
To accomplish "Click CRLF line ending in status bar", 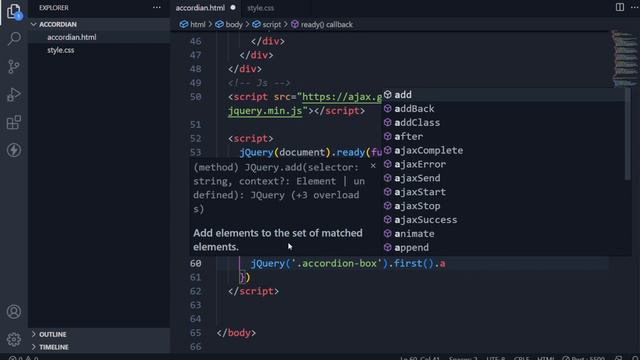I will point(521,358).
